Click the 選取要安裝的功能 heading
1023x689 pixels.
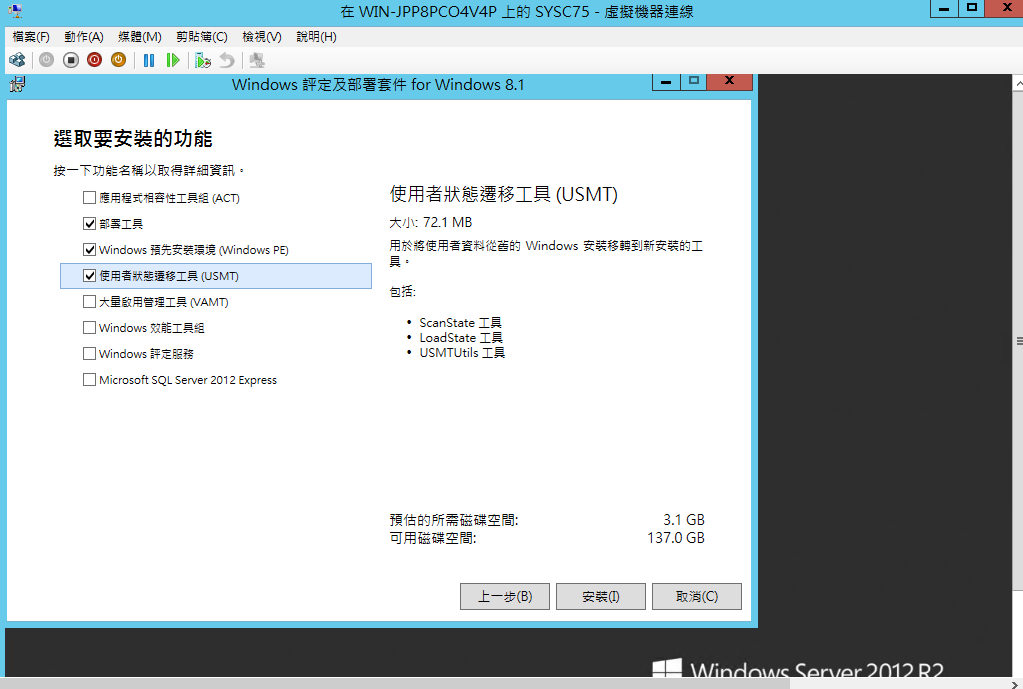point(133,138)
